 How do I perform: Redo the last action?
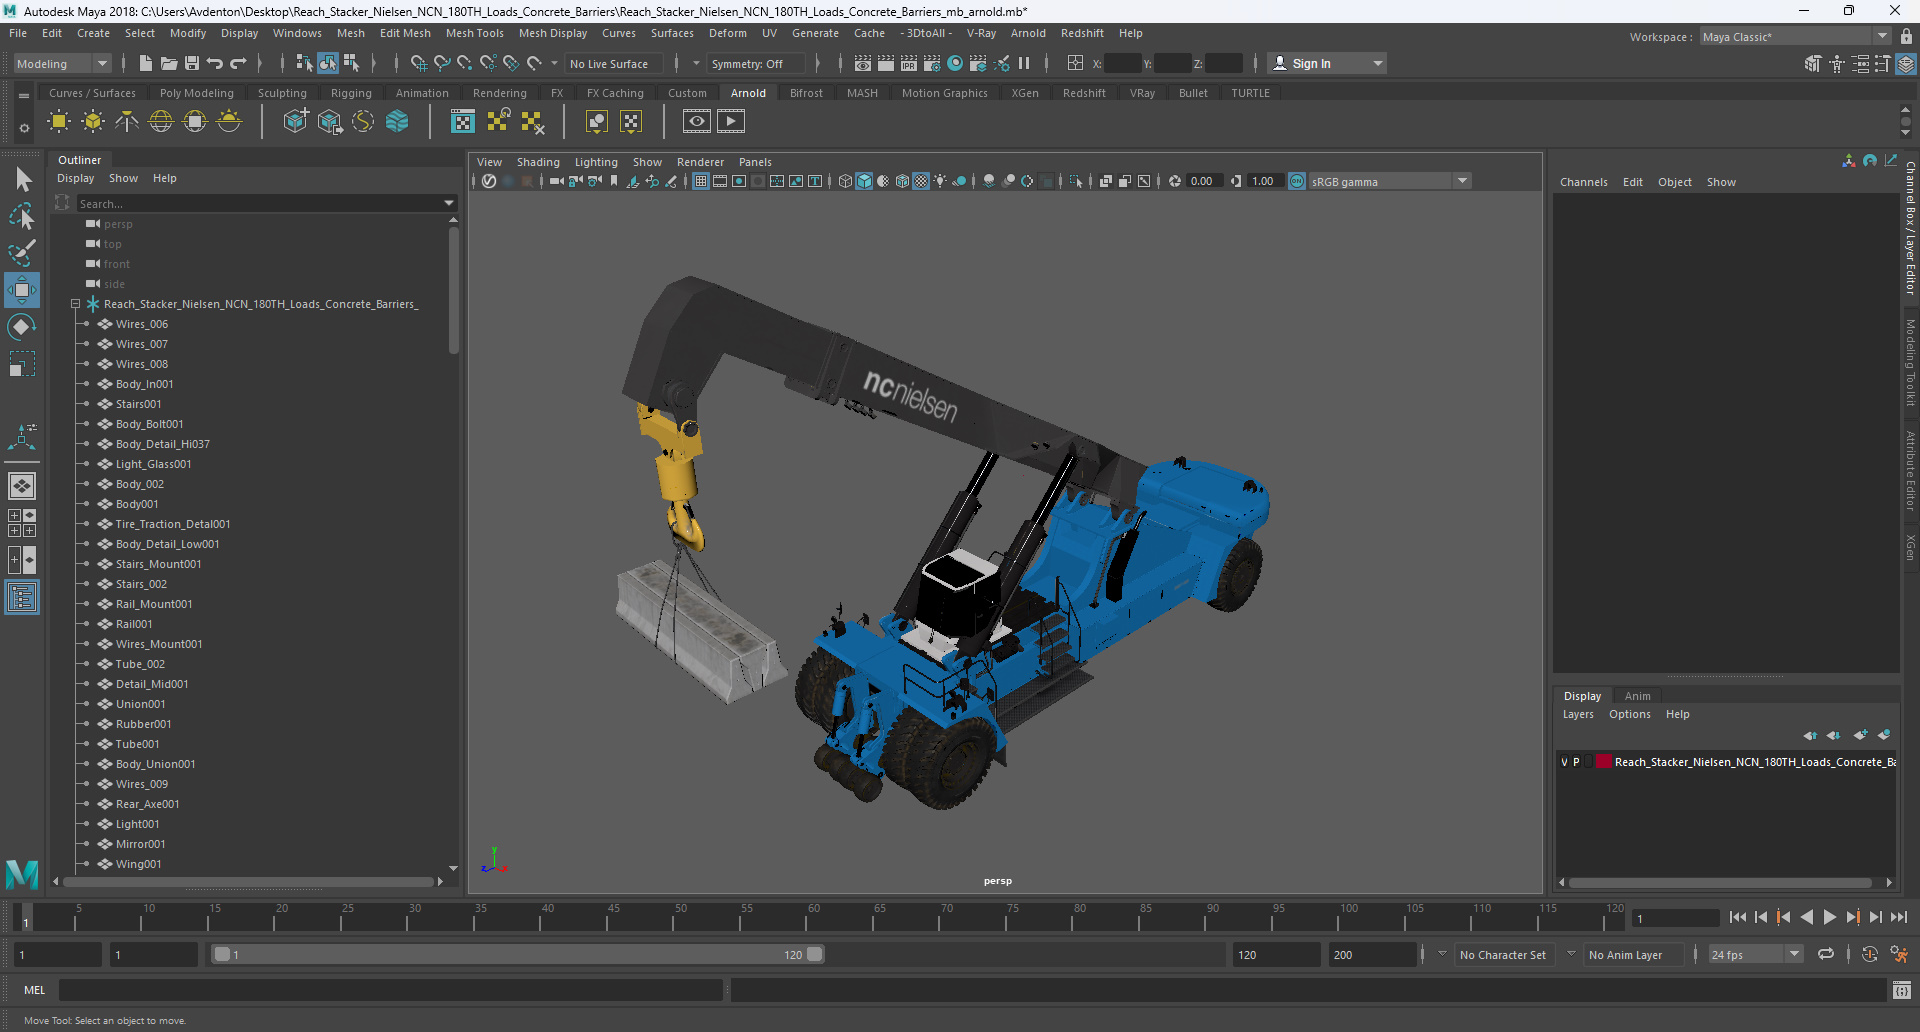click(238, 63)
